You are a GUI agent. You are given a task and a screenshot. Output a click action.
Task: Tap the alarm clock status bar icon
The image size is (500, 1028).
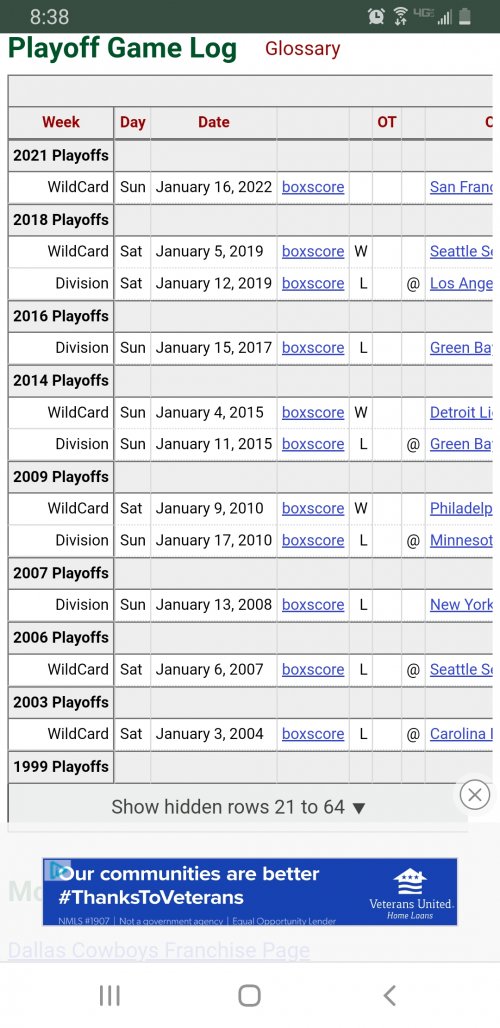(x=376, y=16)
